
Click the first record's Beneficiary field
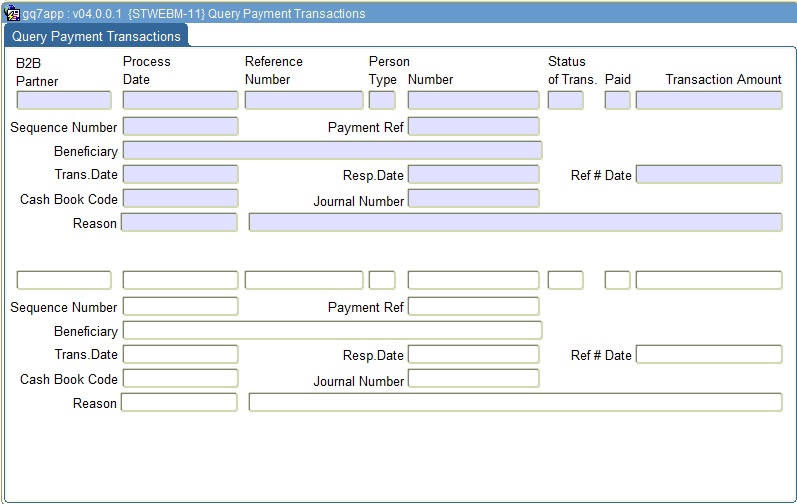tap(332, 150)
